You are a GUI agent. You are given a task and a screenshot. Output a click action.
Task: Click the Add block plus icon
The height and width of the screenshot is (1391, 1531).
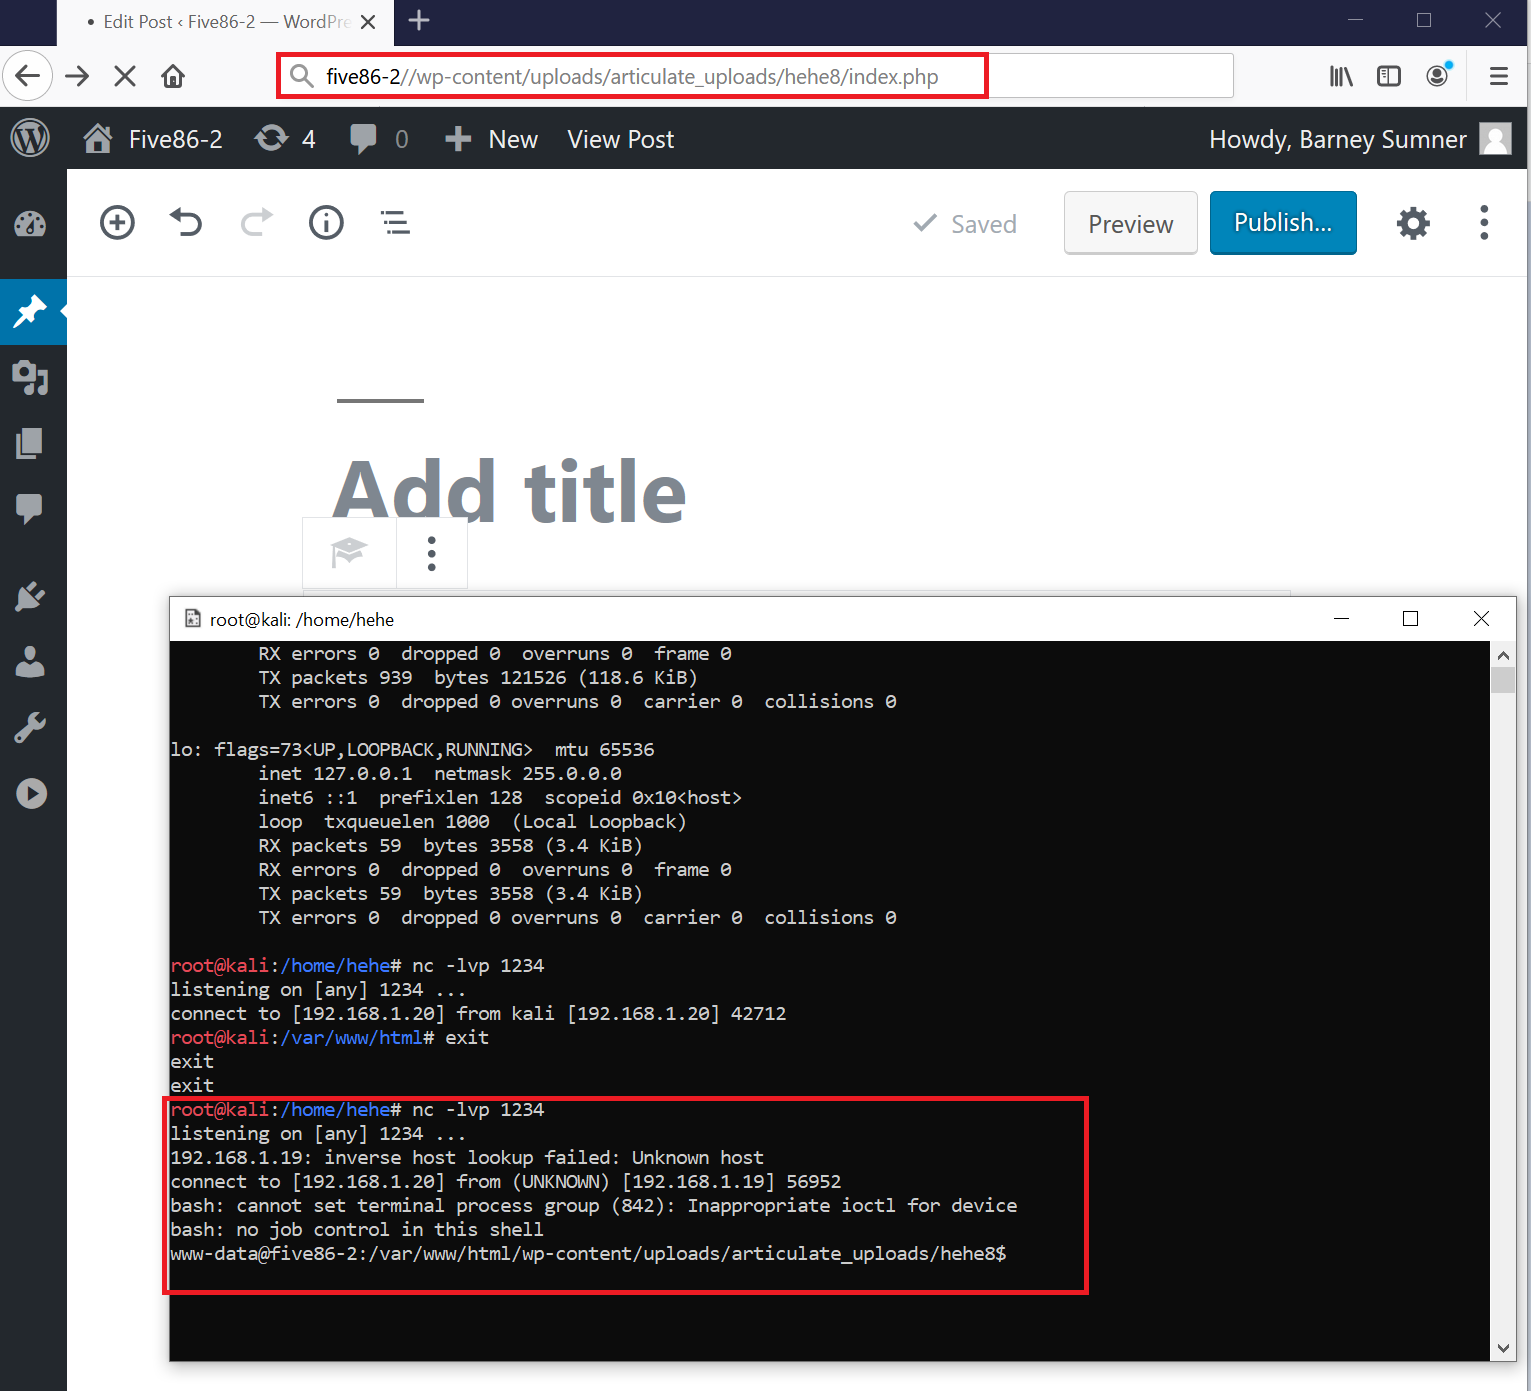point(117,222)
